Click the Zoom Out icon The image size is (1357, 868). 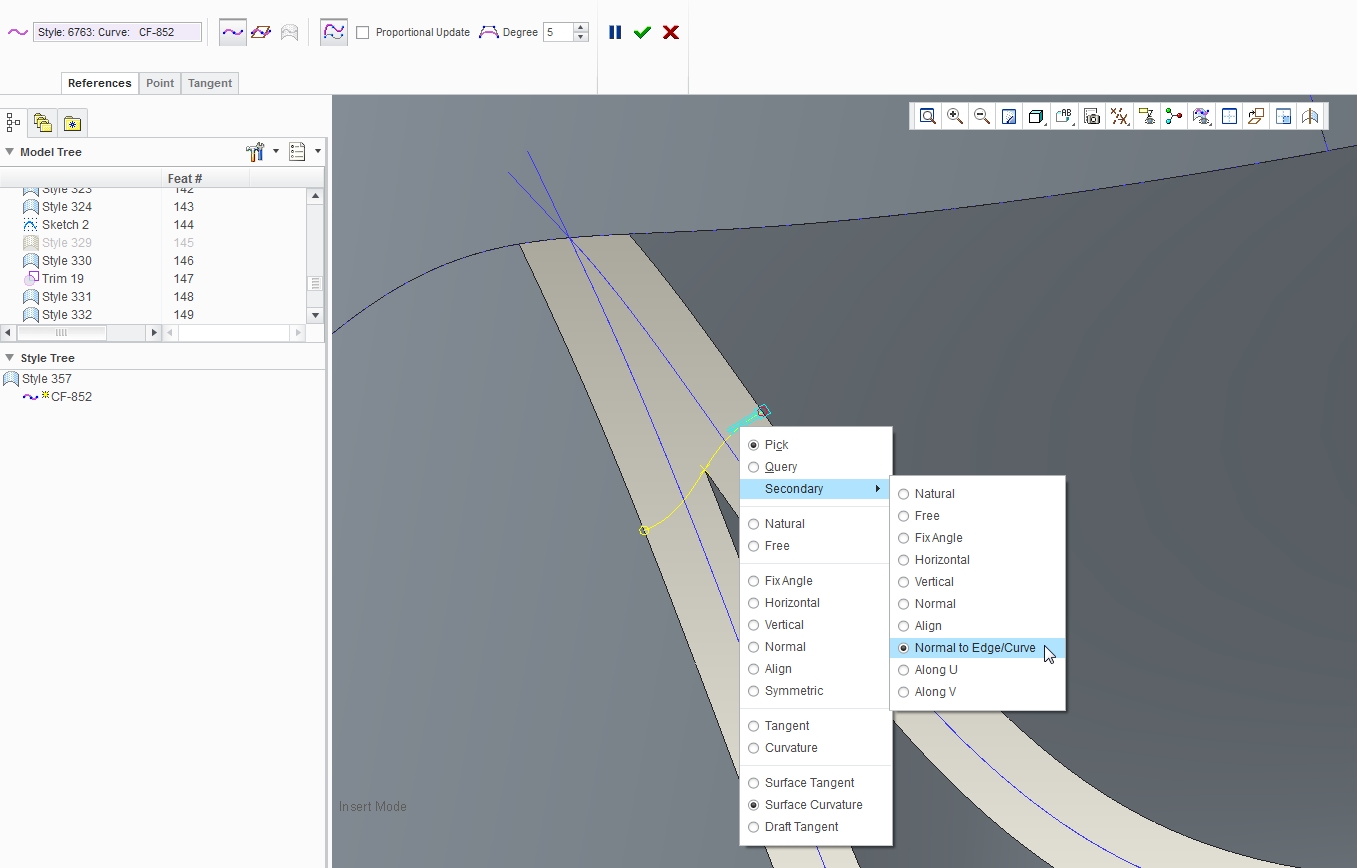(982, 116)
